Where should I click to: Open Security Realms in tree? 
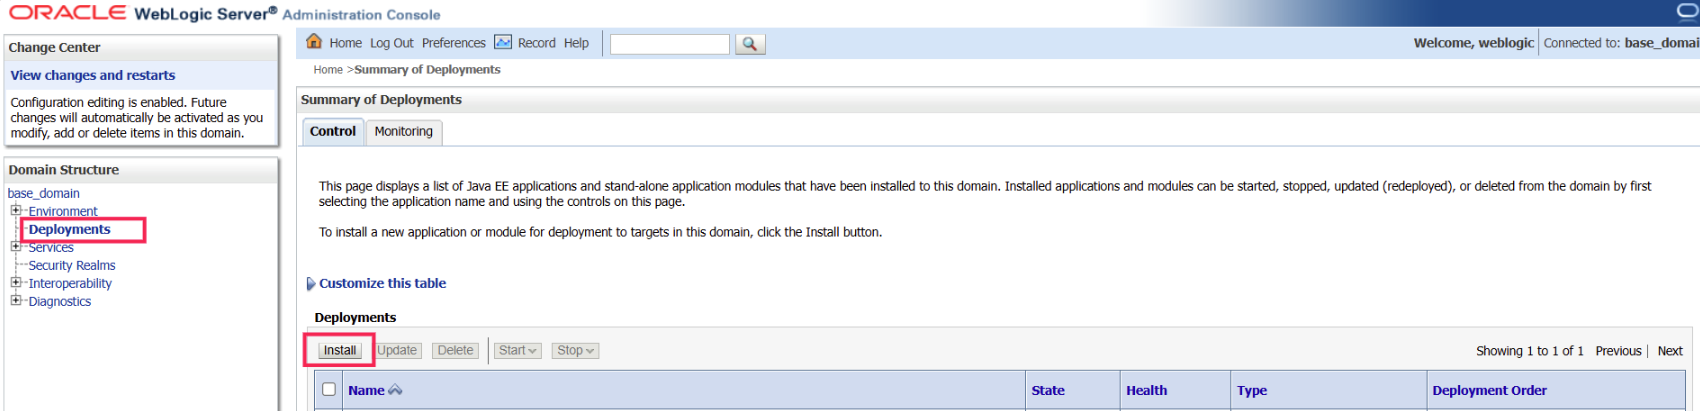coord(72,265)
